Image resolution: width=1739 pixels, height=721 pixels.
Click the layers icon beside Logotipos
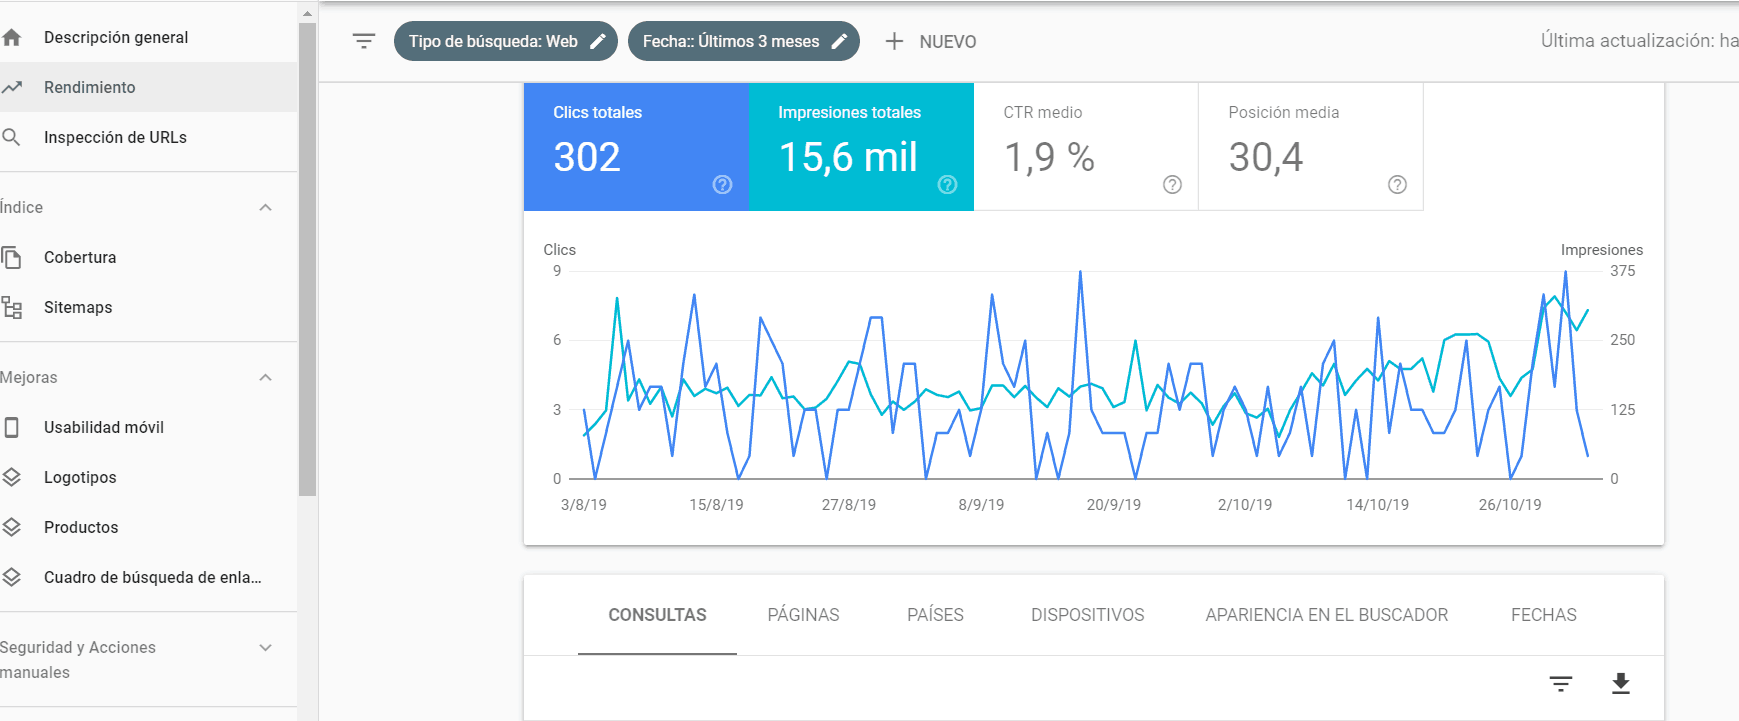pos(12,477)
